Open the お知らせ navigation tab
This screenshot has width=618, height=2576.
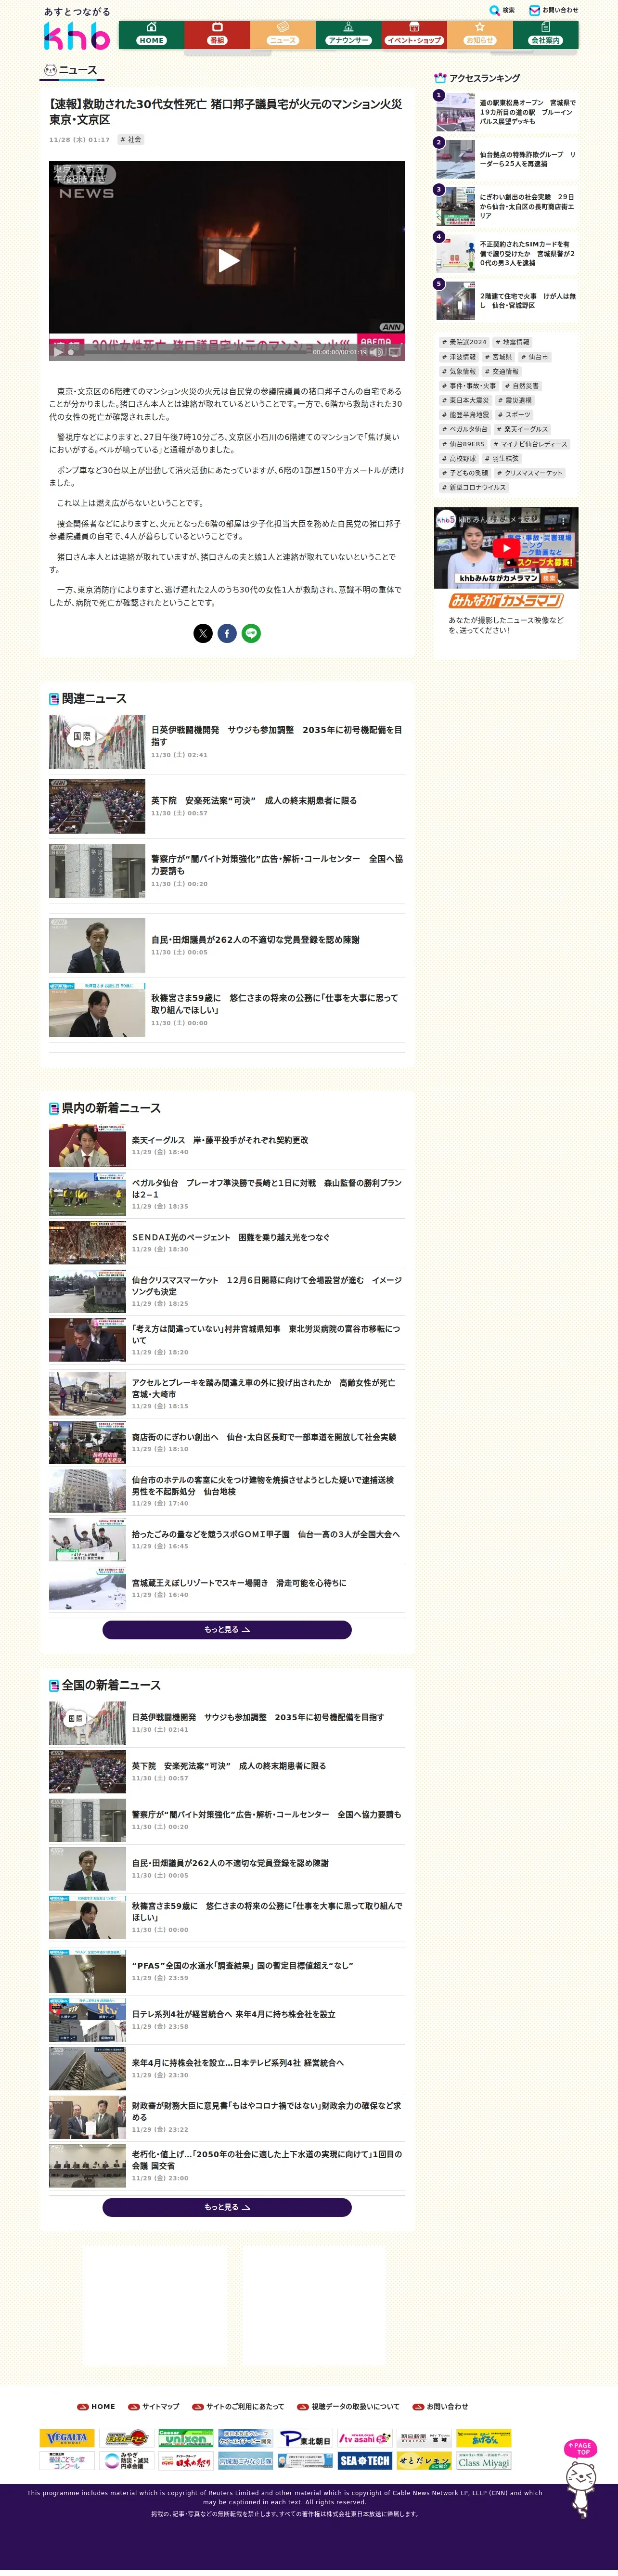(x=480, y=34)
